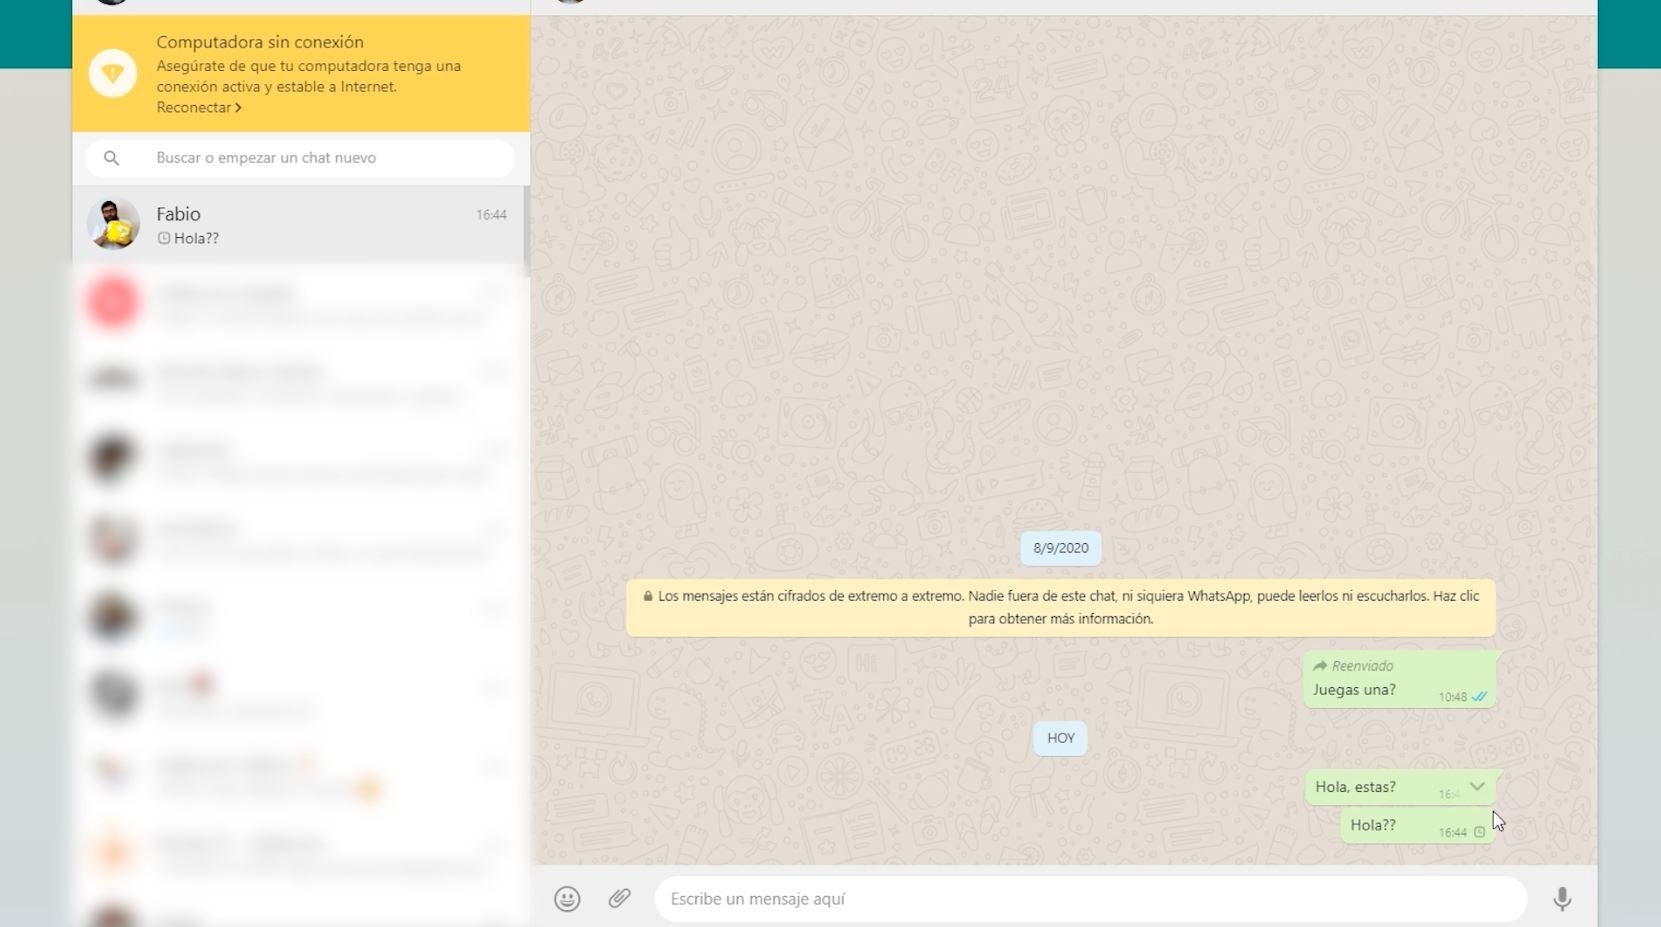1661x927 pixels.
Task: Click the encryption info message for more details
Action: tap(1060, 607)
